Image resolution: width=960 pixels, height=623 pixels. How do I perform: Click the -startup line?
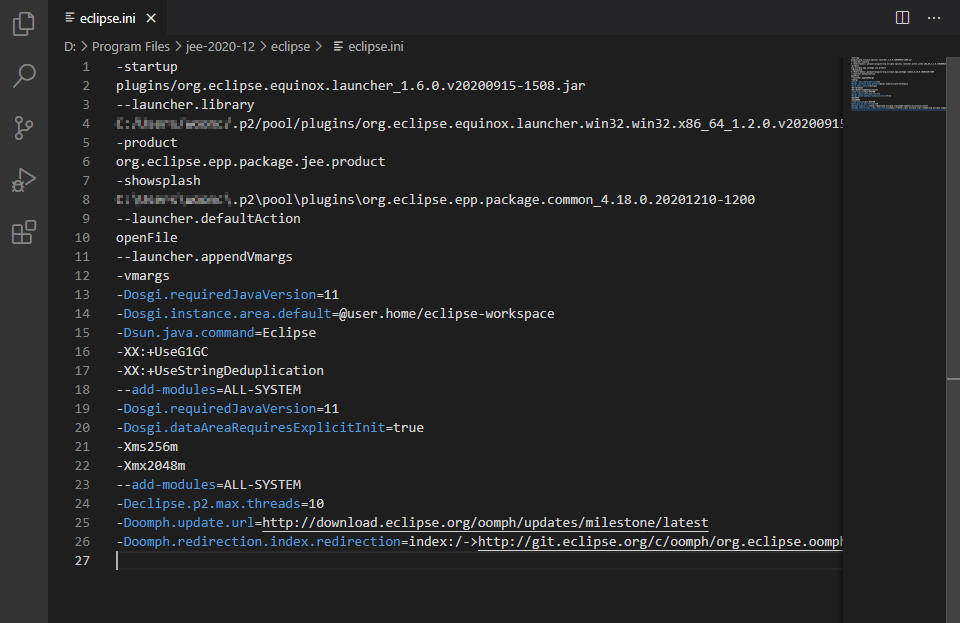[x=147, y=67]
